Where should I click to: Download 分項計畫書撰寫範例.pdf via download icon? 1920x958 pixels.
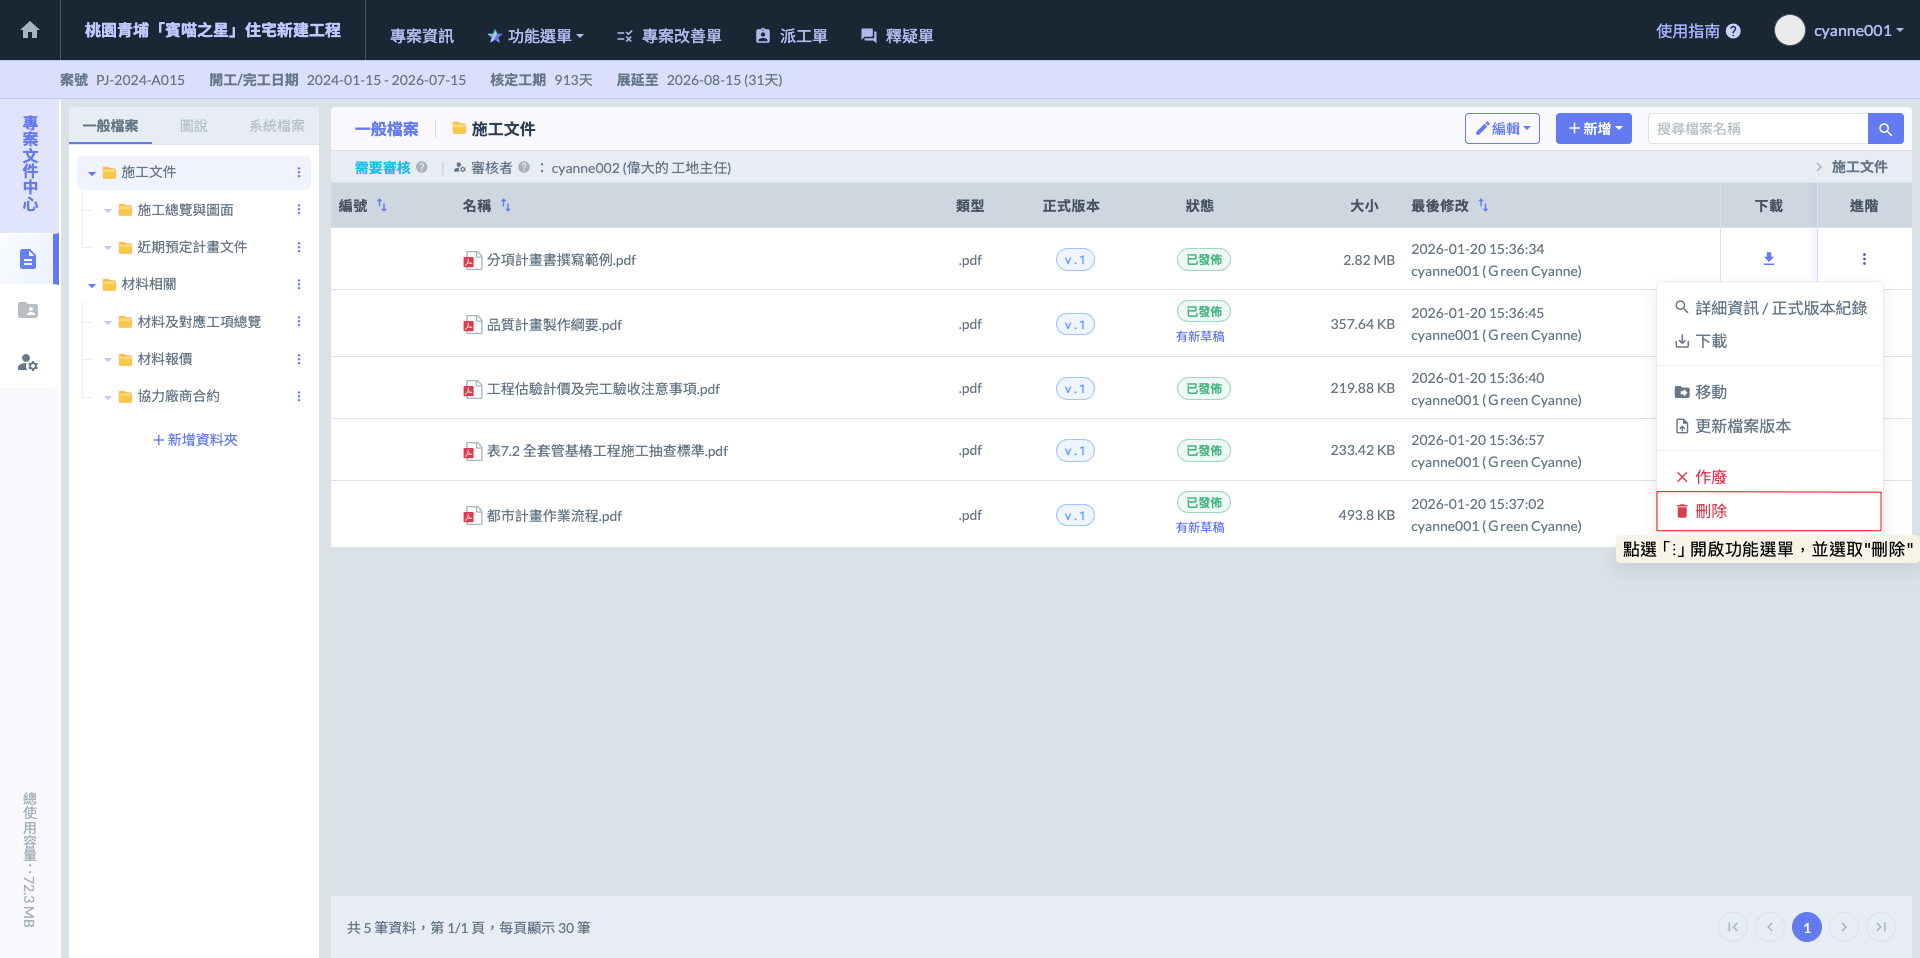(x=1768, y=259)
